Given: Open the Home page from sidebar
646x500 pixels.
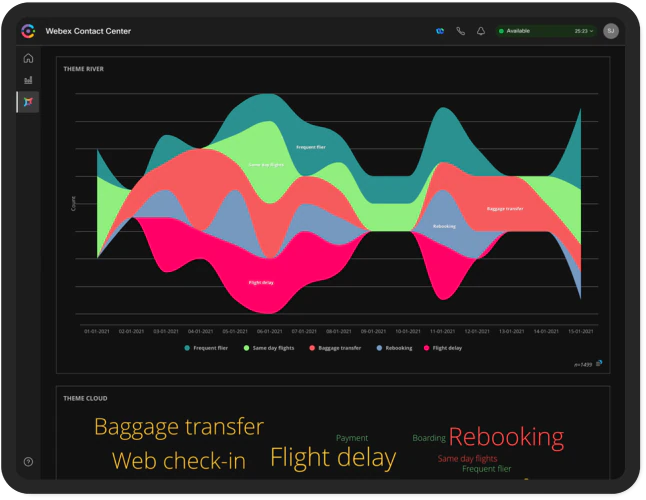Looking at the screenshot, I should [x=28, y=58].
